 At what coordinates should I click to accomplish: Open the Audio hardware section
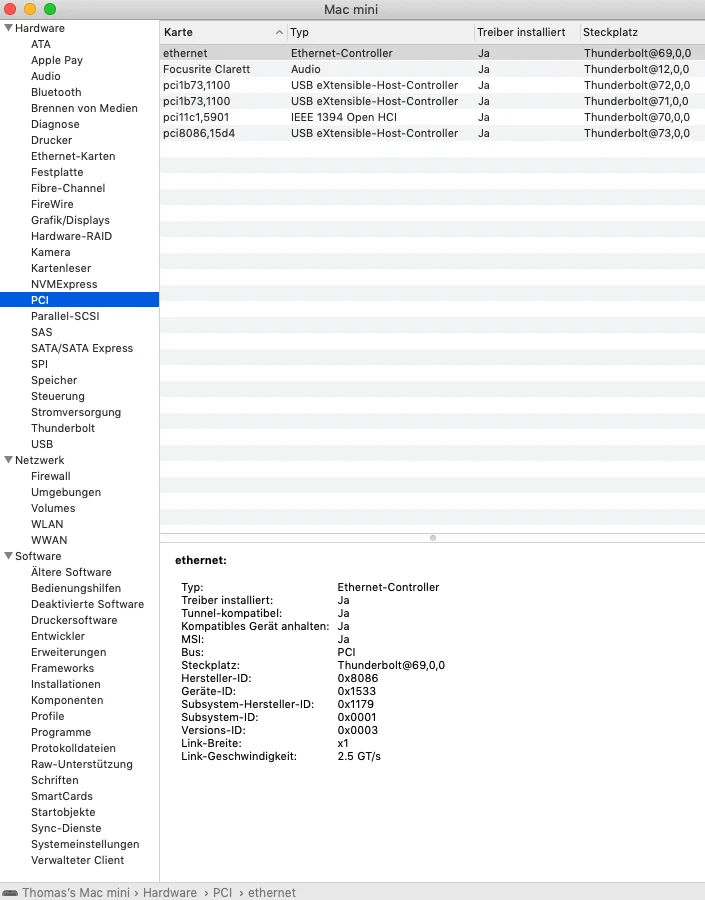click(x=46, y=76)
